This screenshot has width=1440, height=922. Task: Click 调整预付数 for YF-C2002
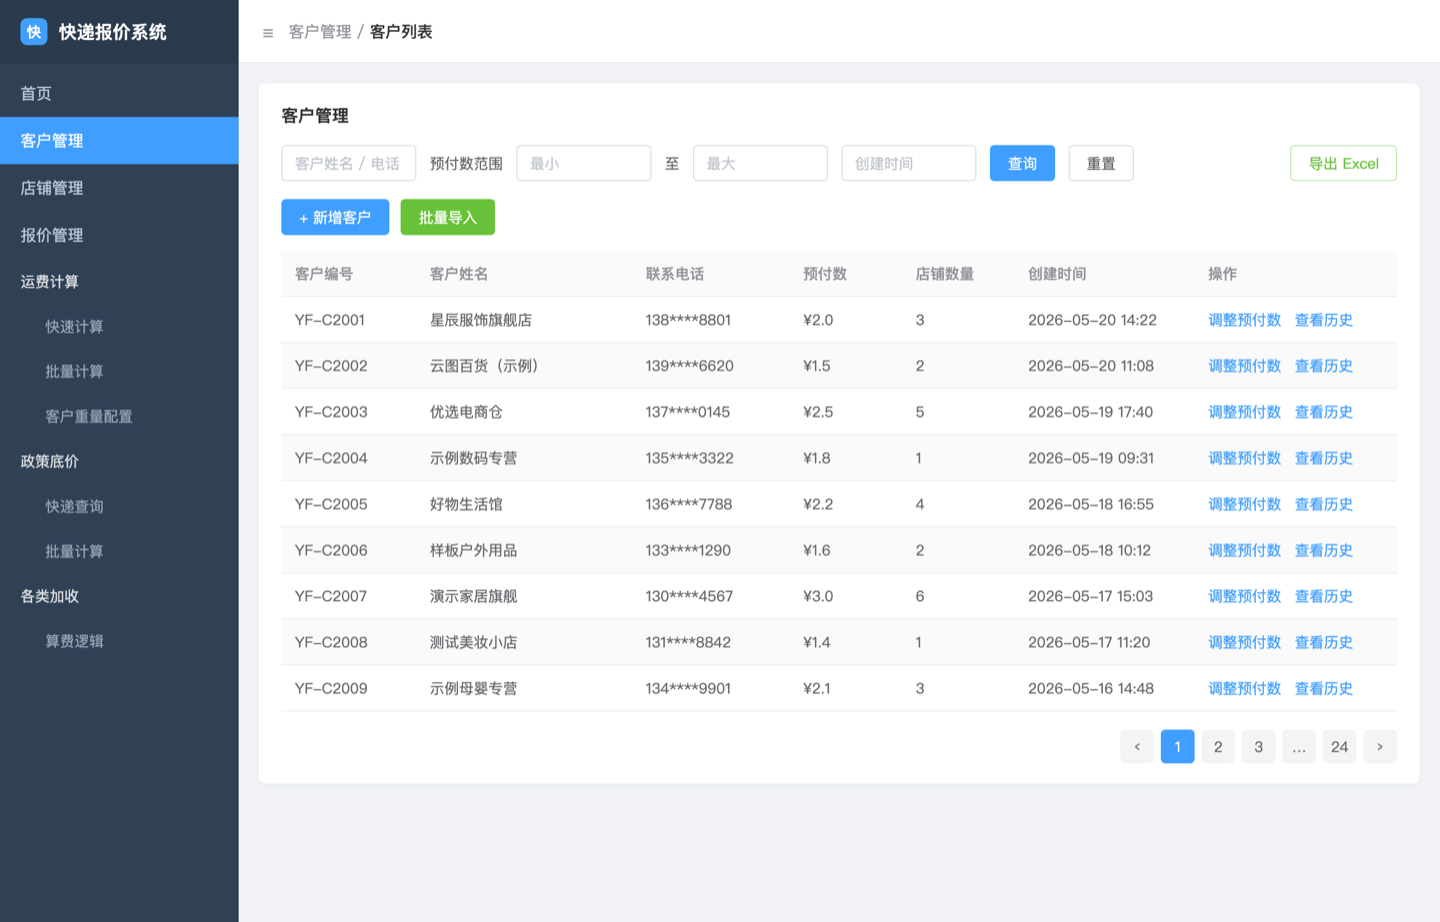[1245, 366]
